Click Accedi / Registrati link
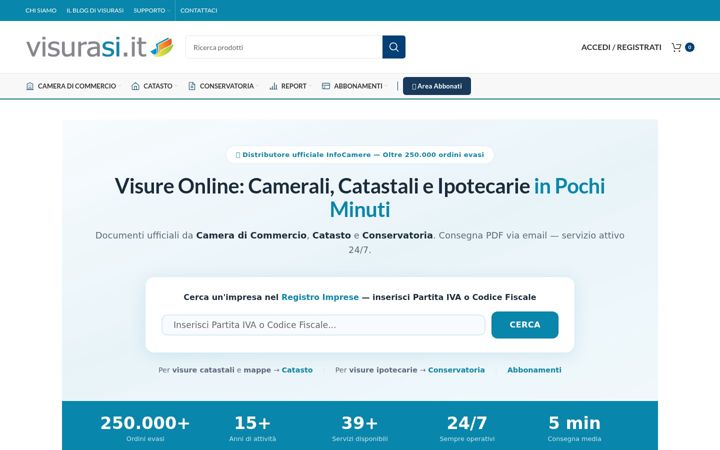Image resolution: width=720 pixels, height=450 pixels. coord(621,47)
